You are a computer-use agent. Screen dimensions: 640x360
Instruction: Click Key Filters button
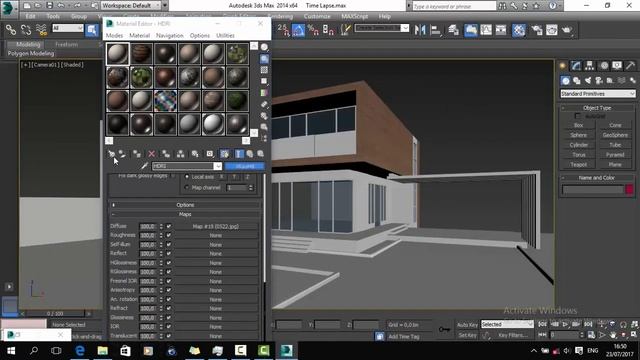tap(513, 335)
